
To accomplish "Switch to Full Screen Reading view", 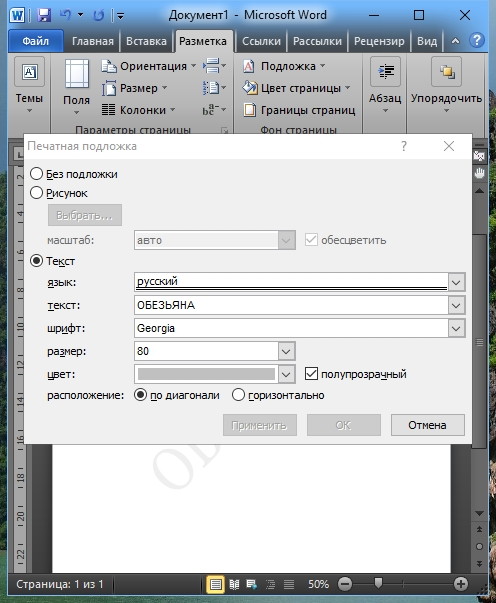I will [x=234, y=584].
